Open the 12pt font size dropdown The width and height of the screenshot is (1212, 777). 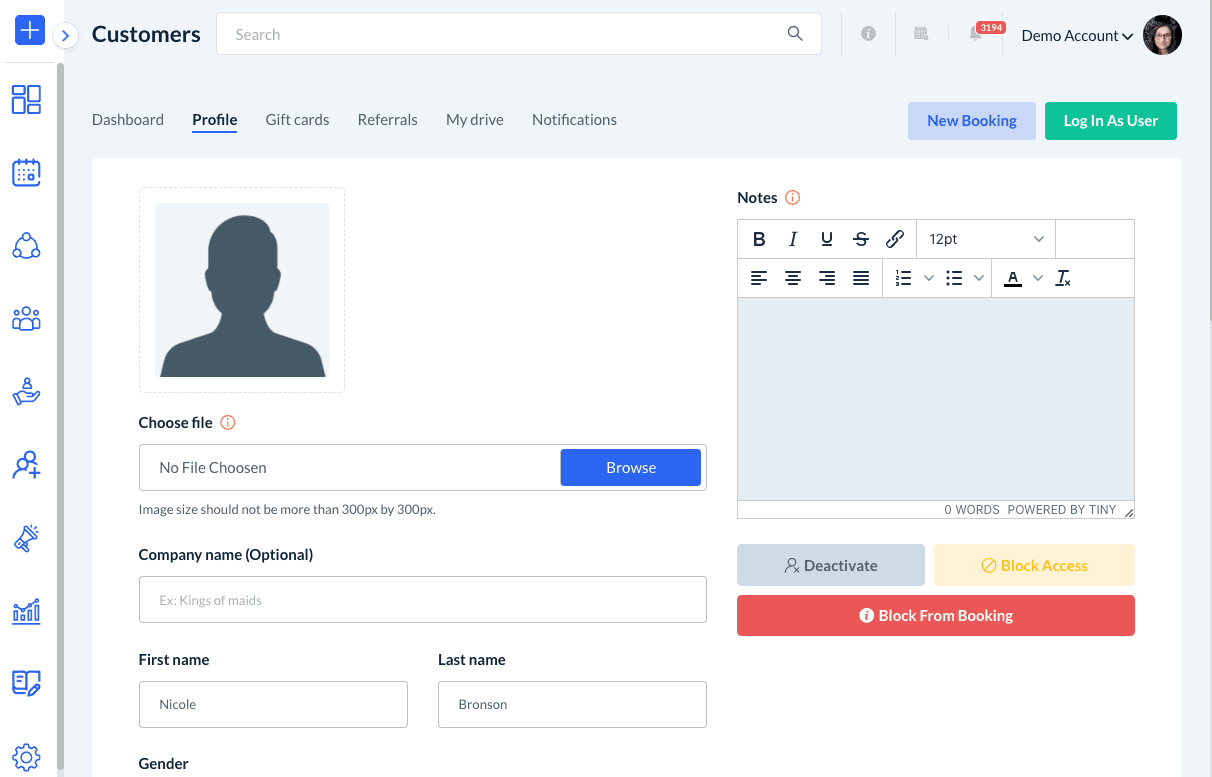(986, 239)
